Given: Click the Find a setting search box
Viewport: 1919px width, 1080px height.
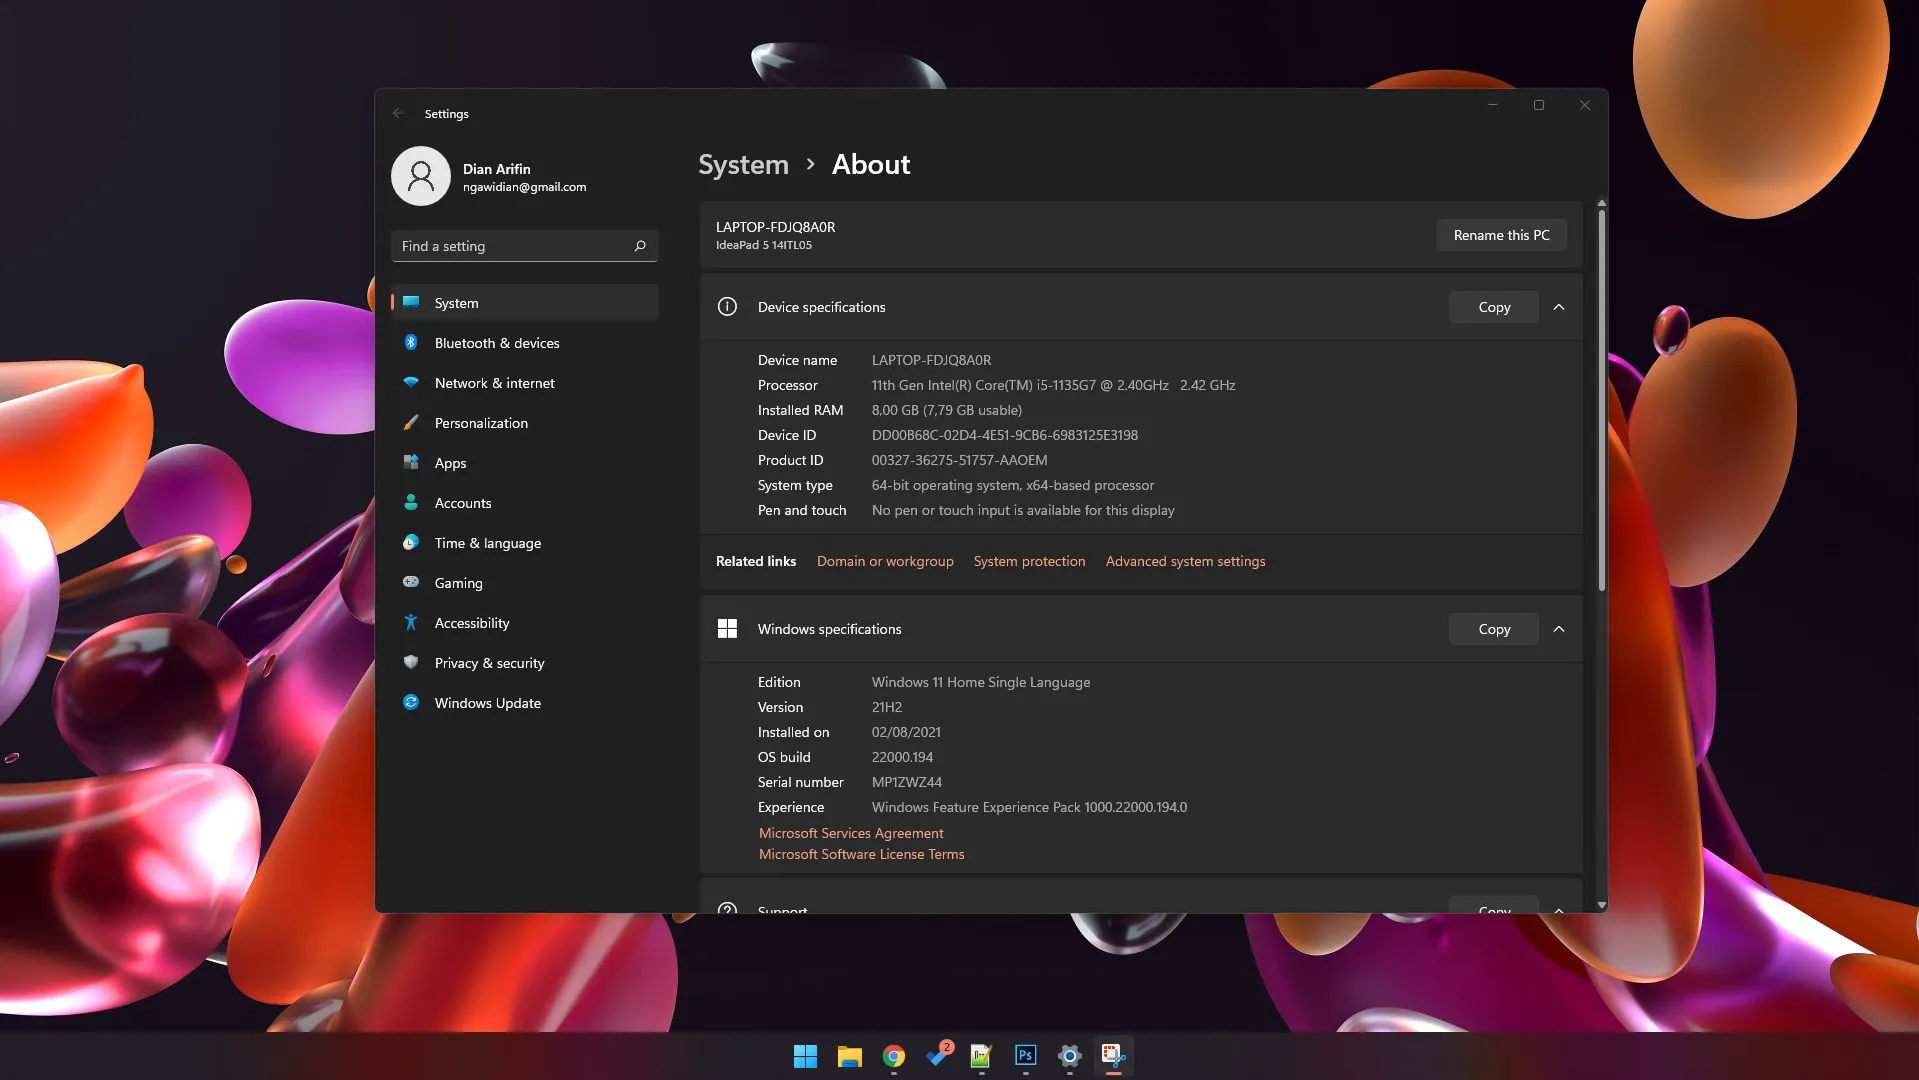Looking at the screenshot, I should (x=515, y=246).
